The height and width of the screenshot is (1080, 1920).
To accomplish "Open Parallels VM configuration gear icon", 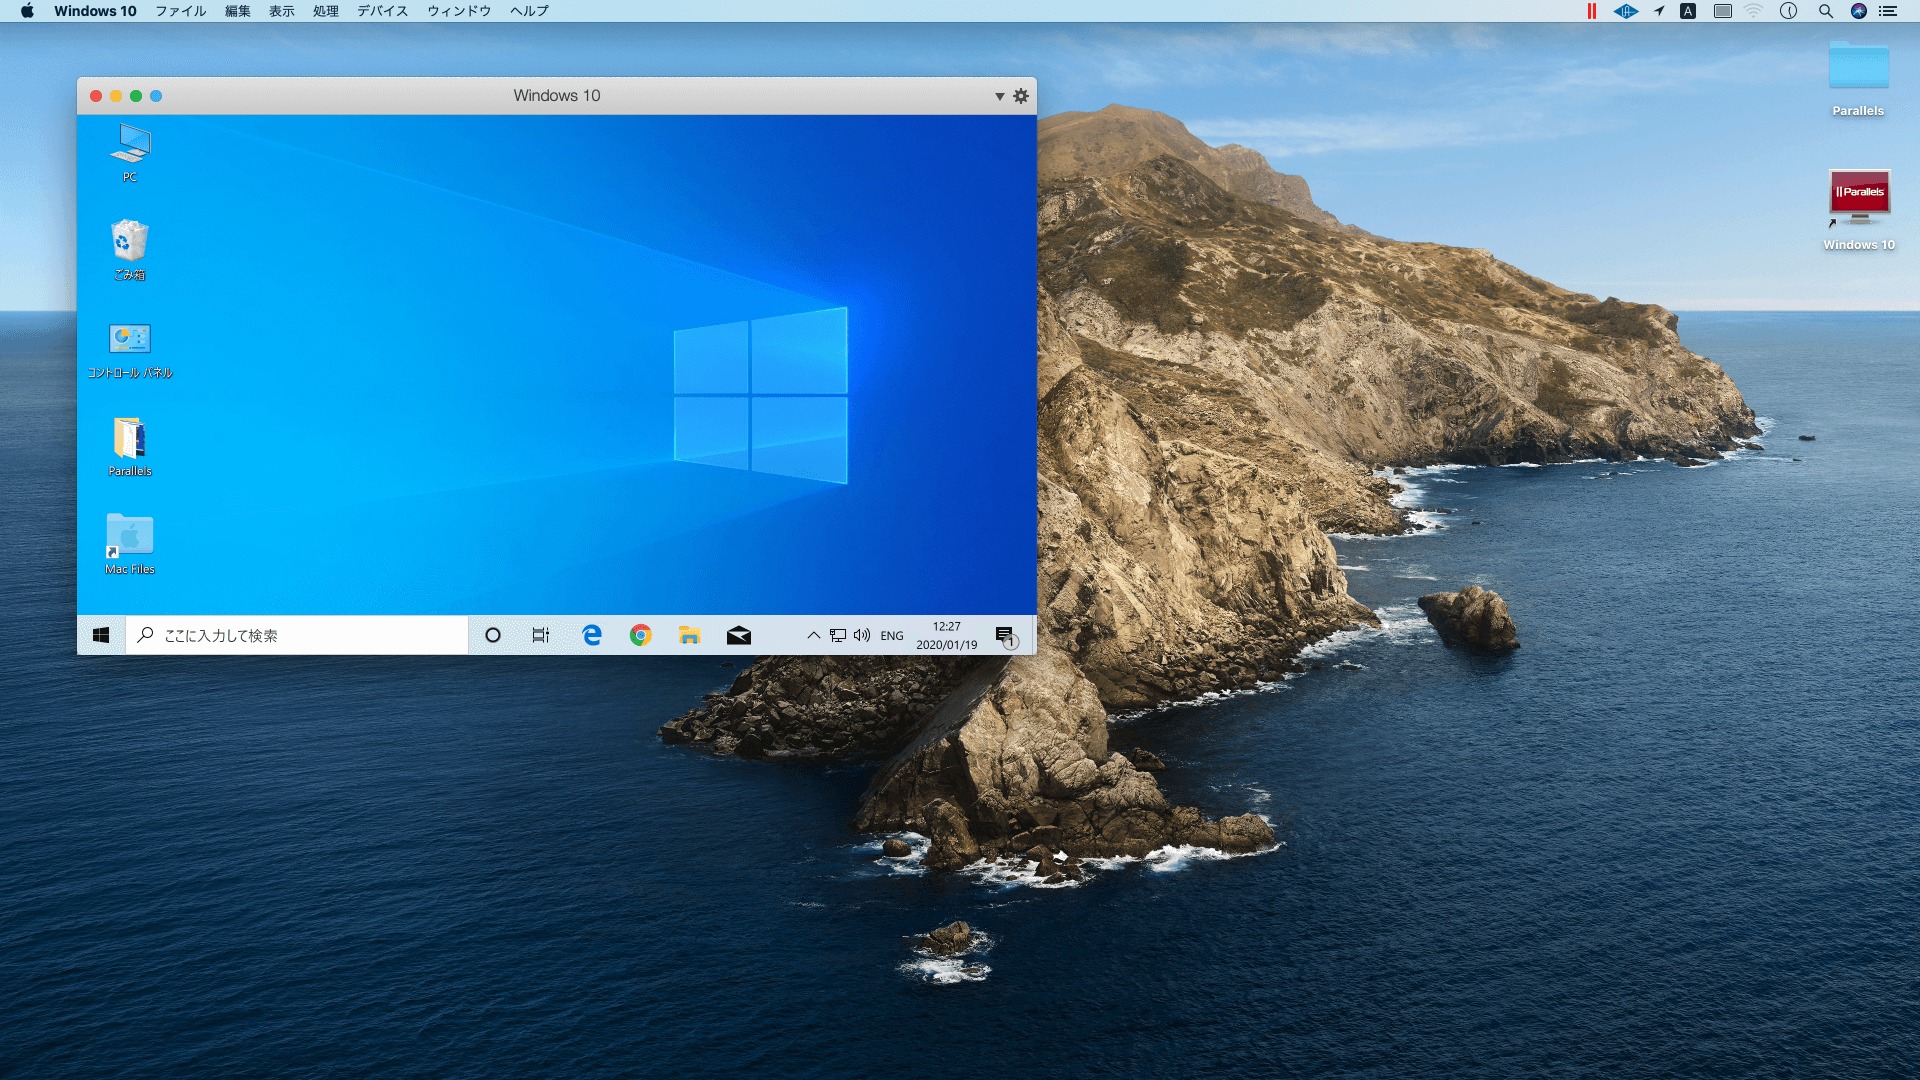I will (1021, 96).
